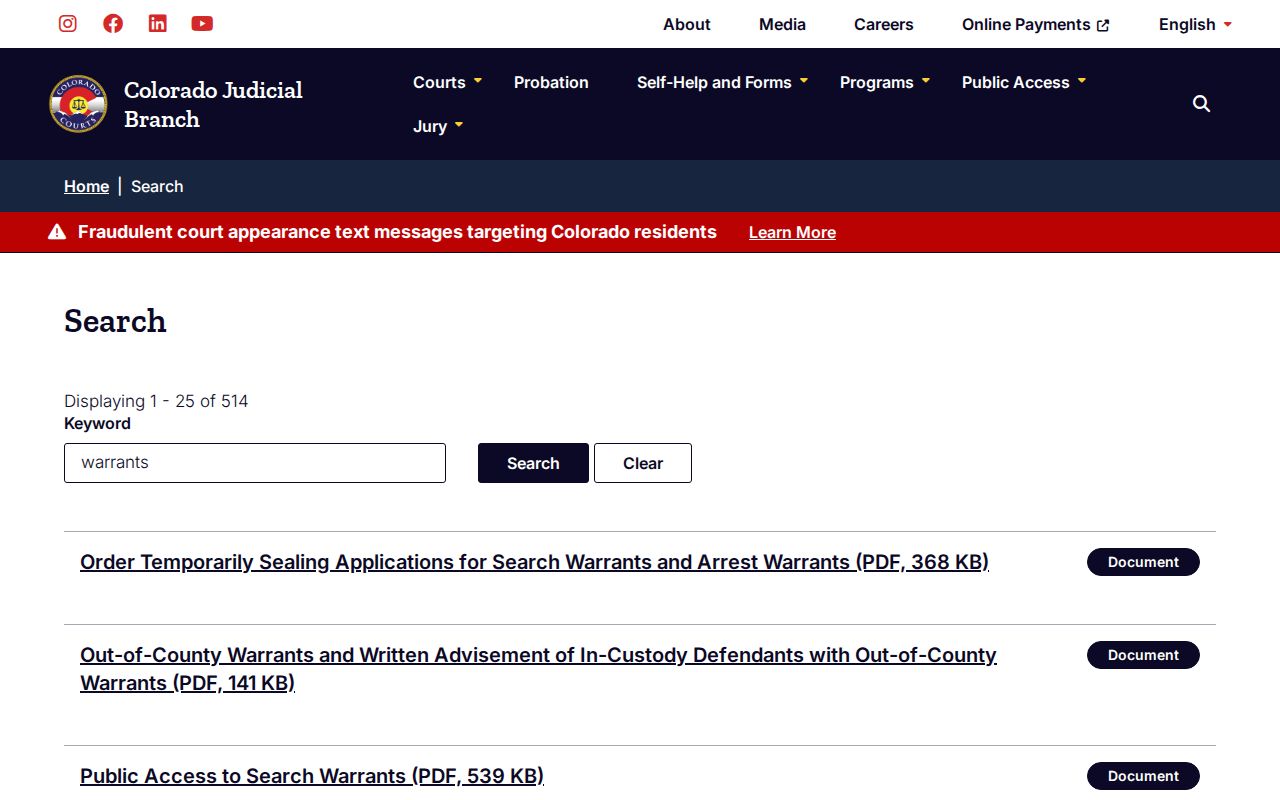
Task: Expand the Self-Help and Forms menu
Action: coord(722,82)
